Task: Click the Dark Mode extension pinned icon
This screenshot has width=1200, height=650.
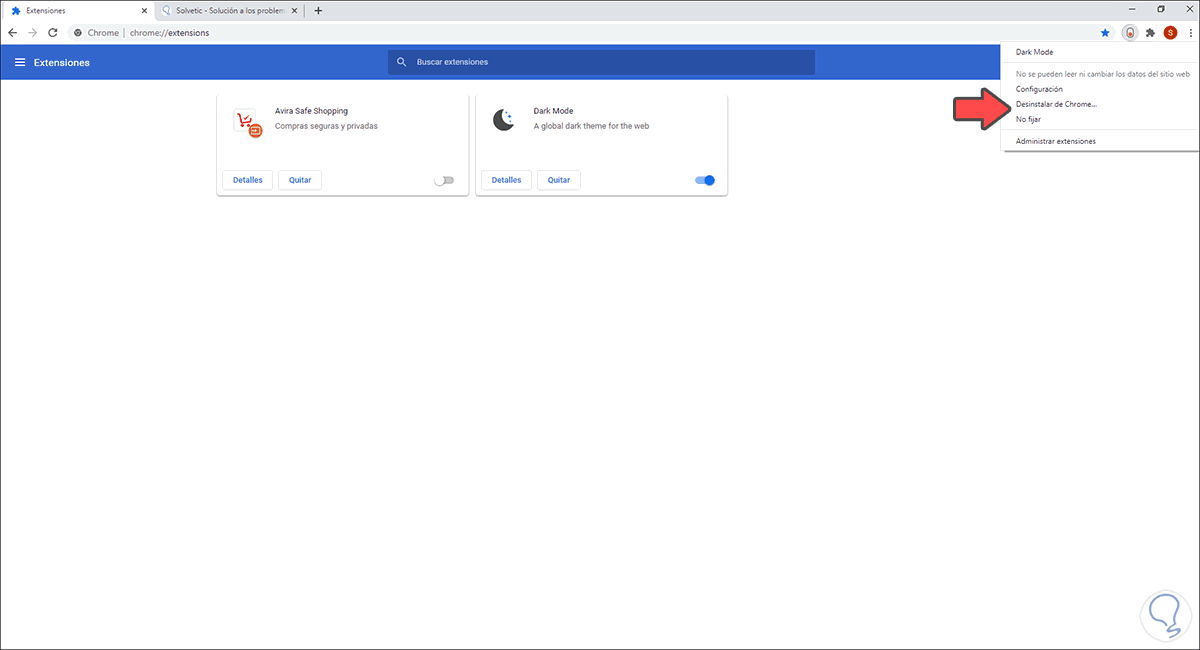Action: [x=1128, y=32]
